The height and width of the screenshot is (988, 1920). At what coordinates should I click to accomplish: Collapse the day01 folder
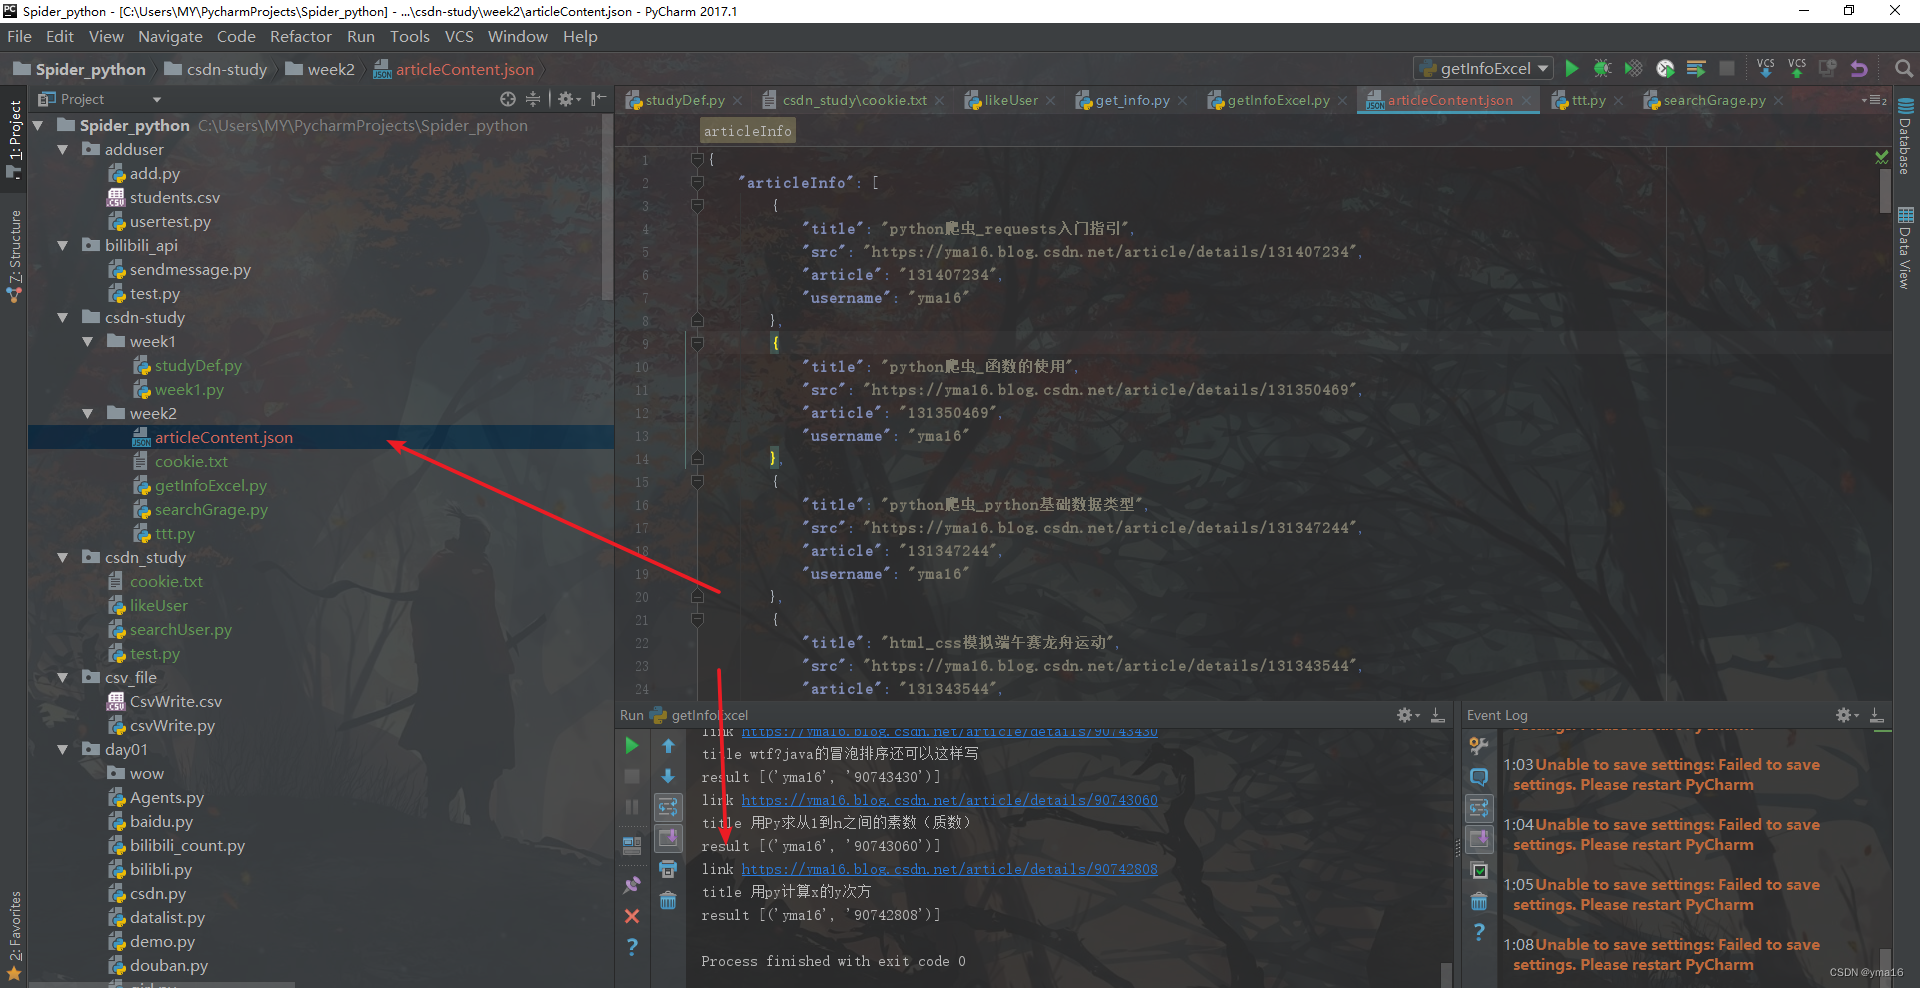[x=63, y=749]
